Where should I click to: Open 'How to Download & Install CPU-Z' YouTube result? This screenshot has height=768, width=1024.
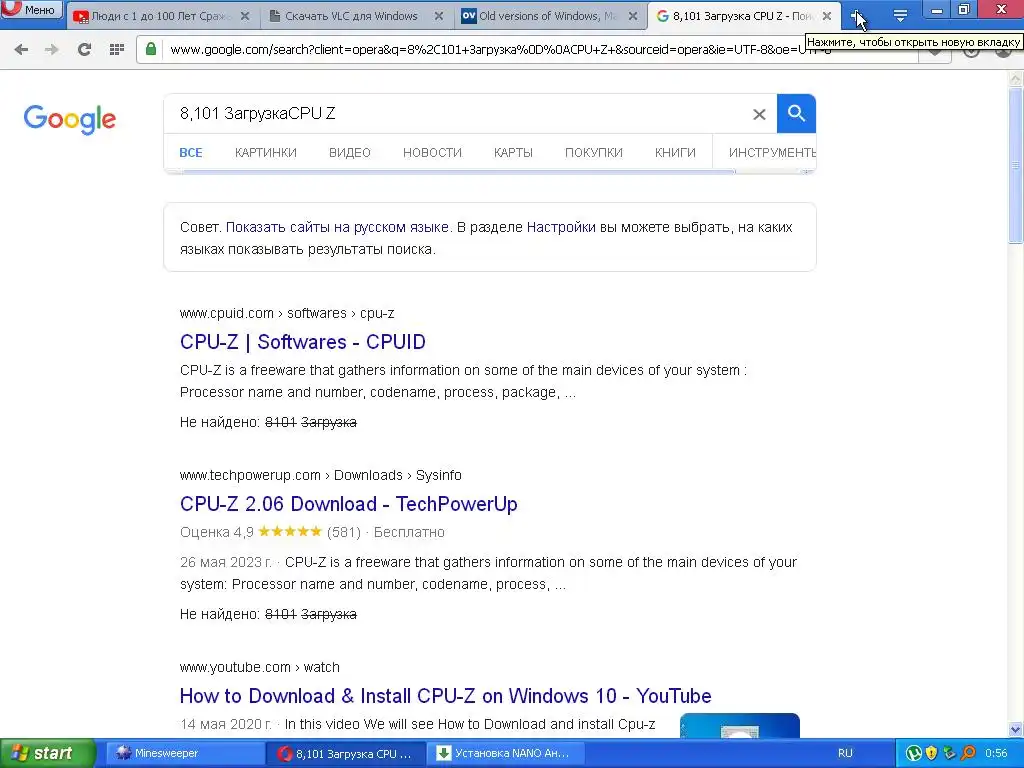coord(445,696)
